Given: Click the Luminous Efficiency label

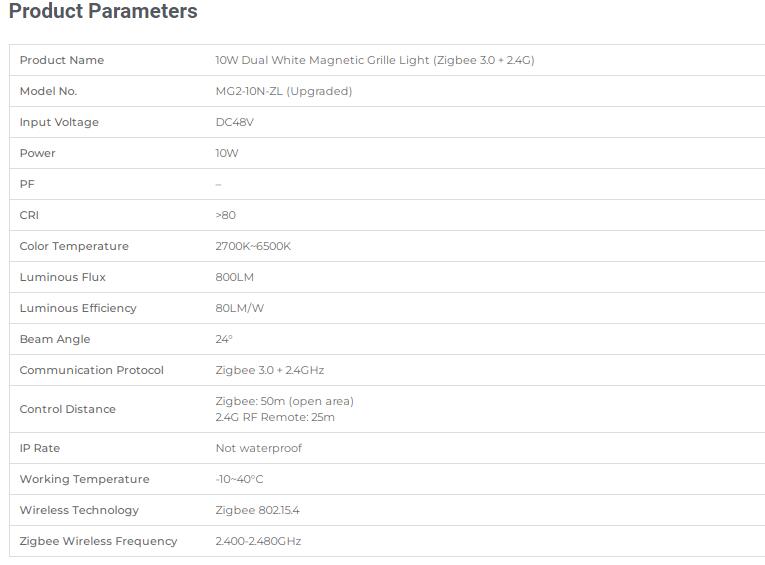Looking at the screenshot, I should coord(78,308).
